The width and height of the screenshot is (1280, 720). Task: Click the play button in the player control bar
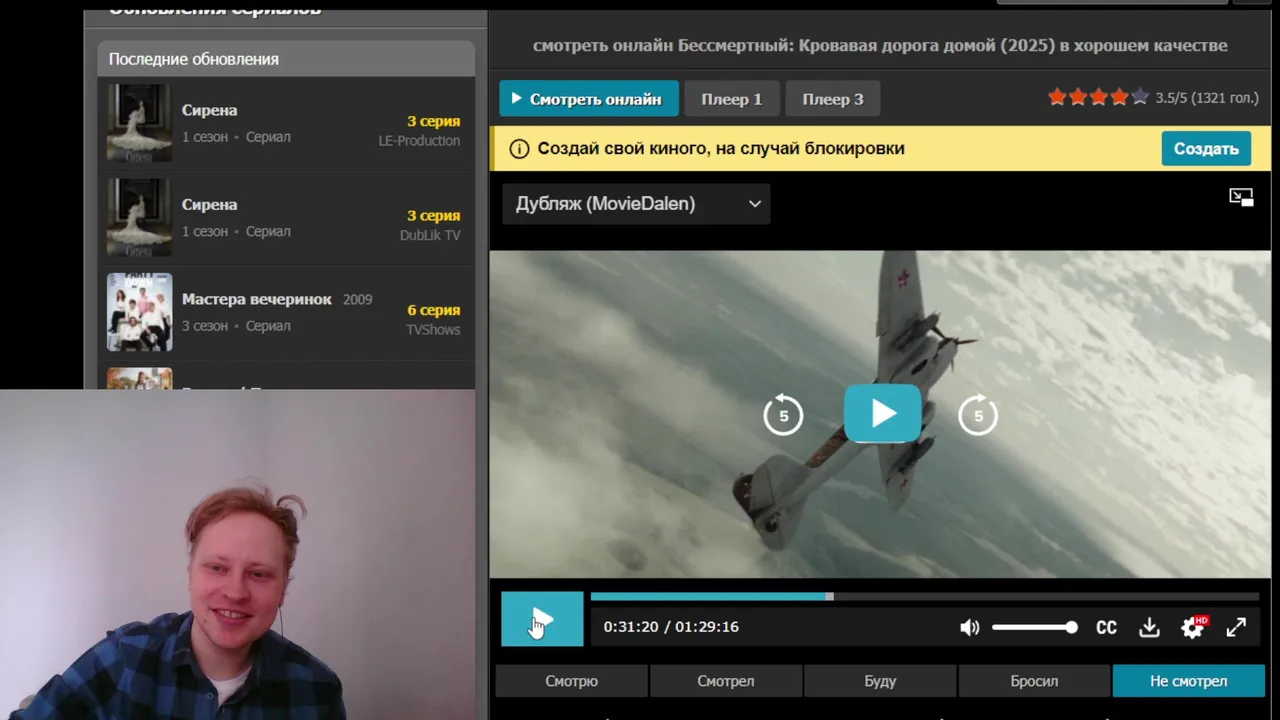click(542, 619)
